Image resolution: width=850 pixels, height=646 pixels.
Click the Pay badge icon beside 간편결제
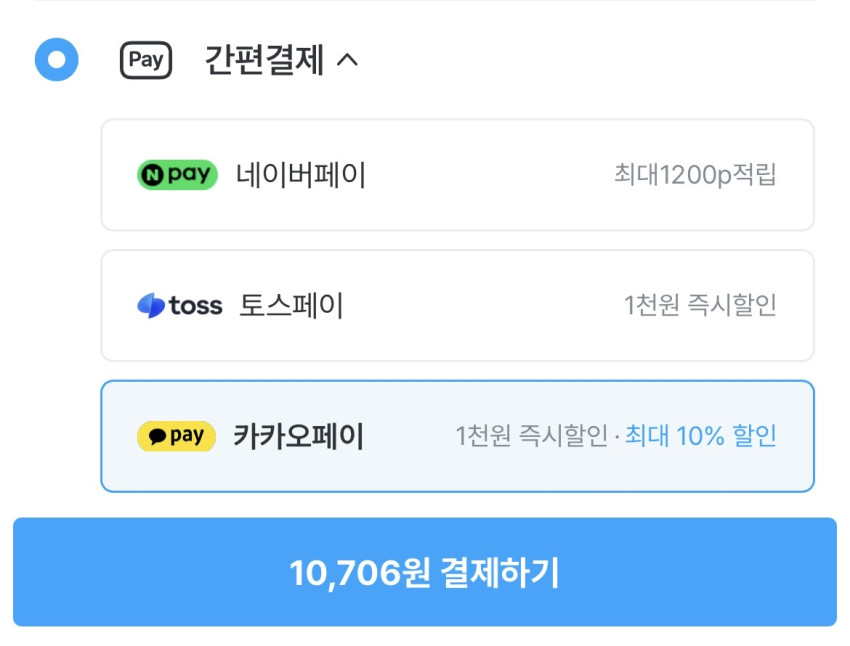(x=146, y=60)
